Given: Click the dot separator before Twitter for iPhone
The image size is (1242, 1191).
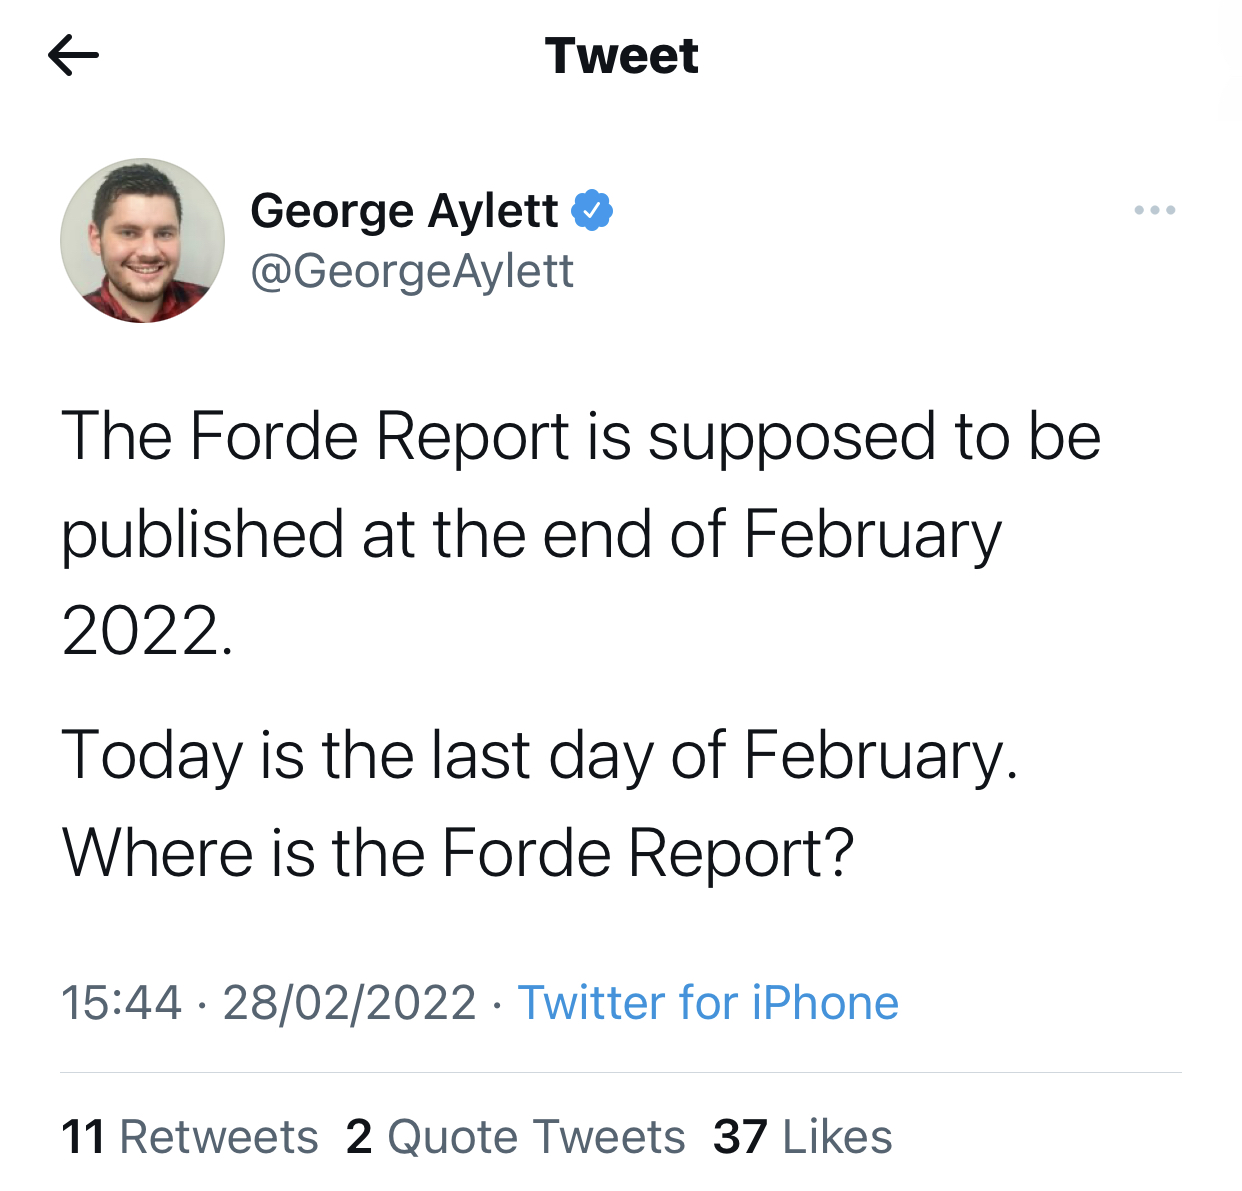Looking at the screenshot, I should tap(497, 1004).
